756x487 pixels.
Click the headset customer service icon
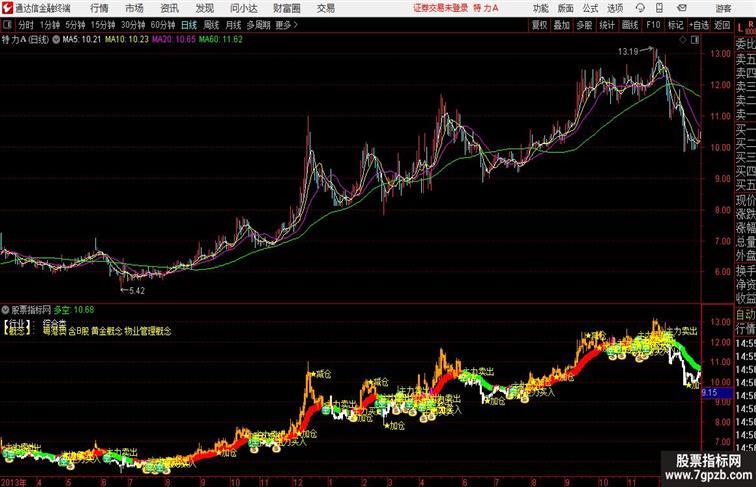(640, 8)
